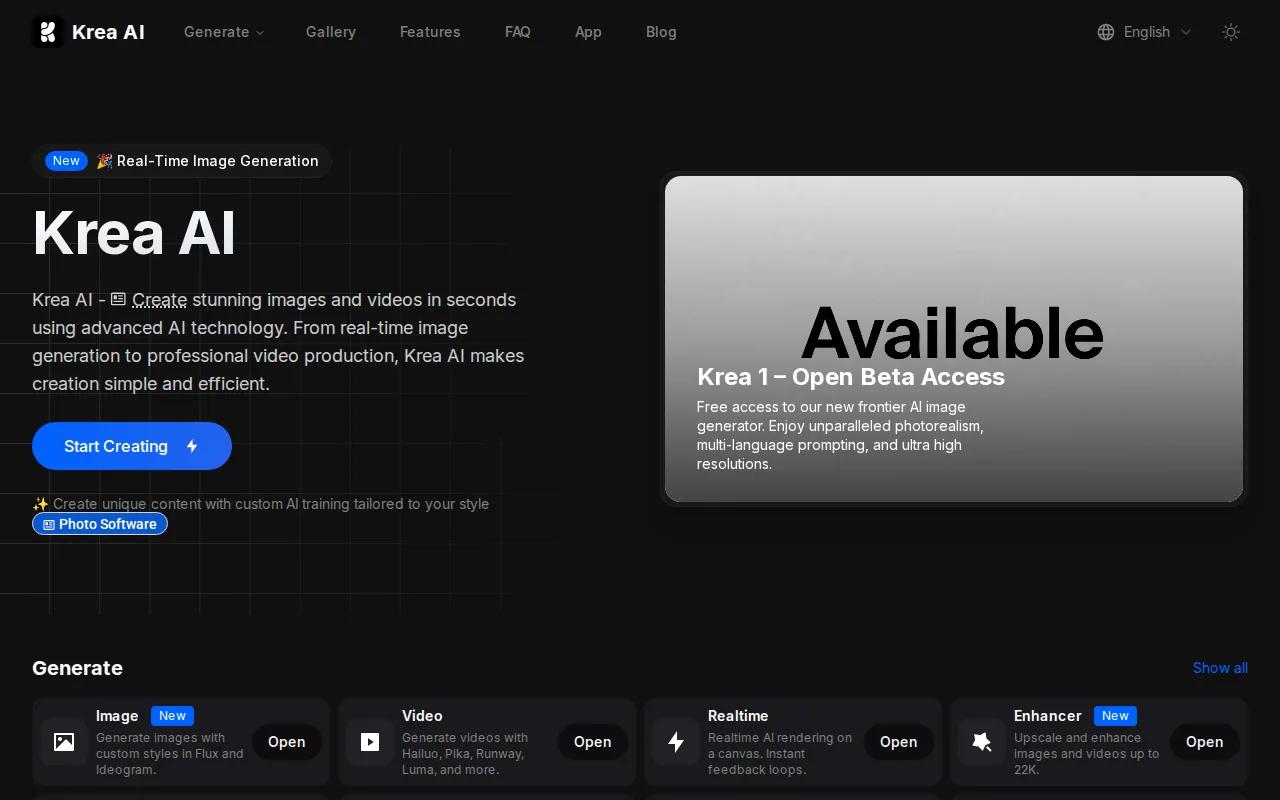
Task: Toggle the light/dark theme sun icon
Action: pos(1231,32)
